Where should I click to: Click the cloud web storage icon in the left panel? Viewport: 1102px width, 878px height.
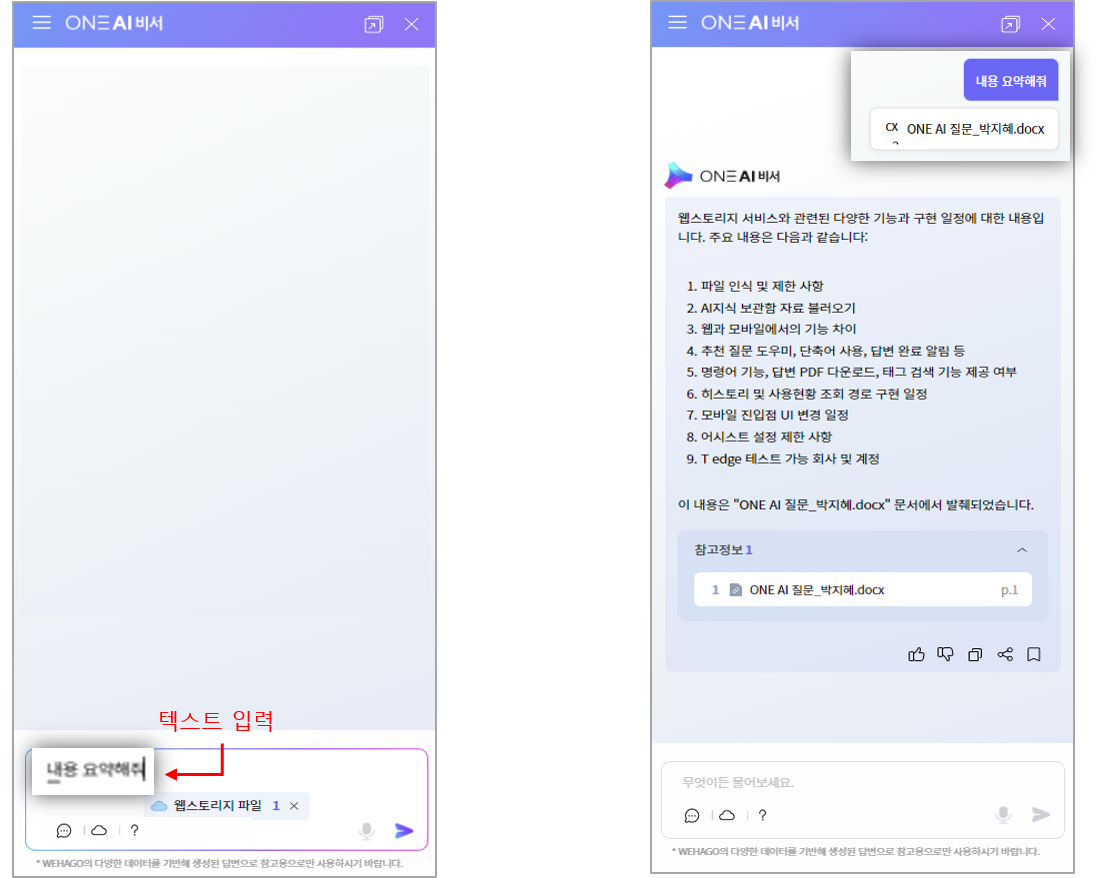pos(99,830)
